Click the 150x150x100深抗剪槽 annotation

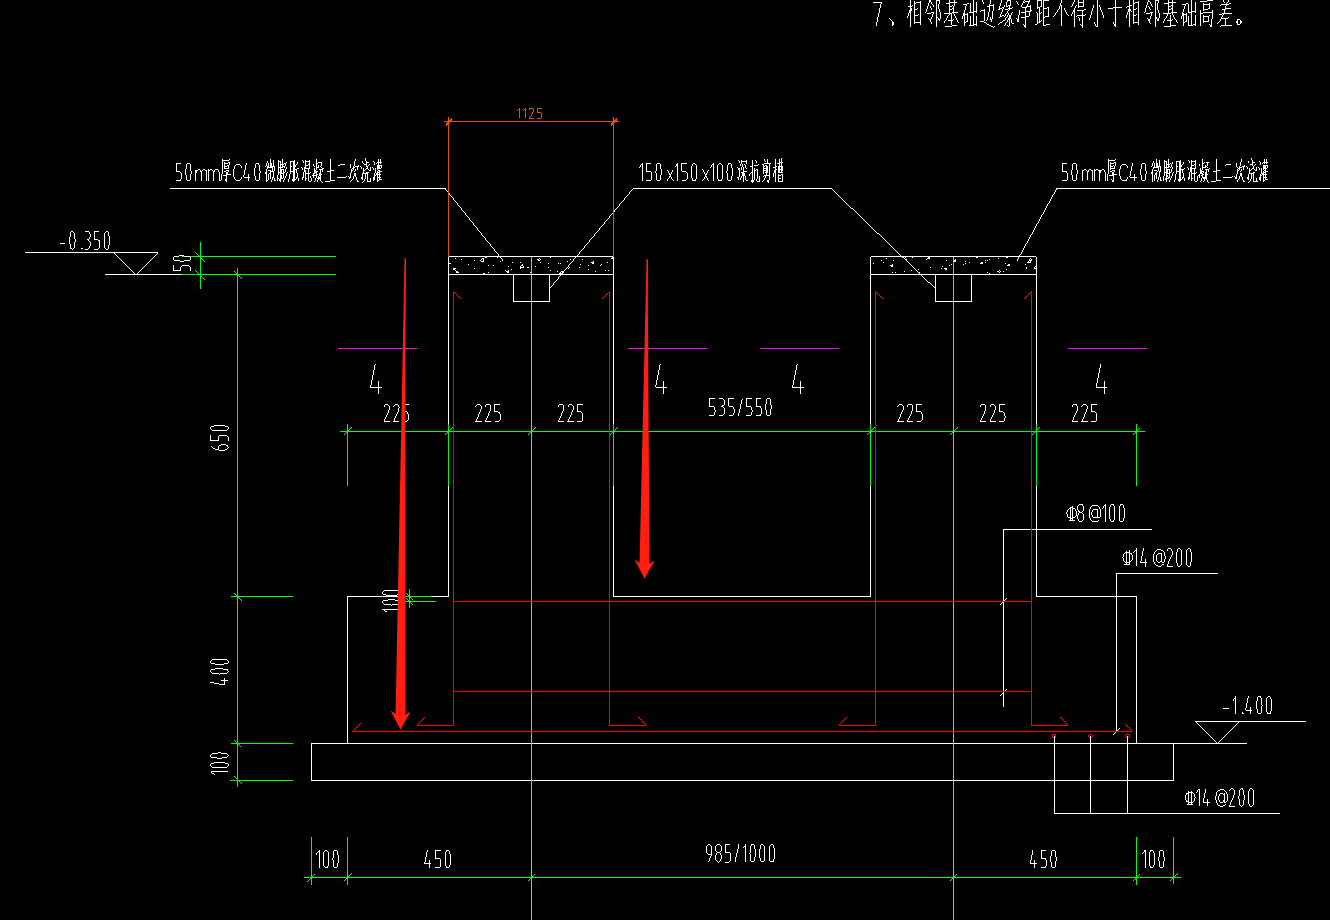click(711, 173)
